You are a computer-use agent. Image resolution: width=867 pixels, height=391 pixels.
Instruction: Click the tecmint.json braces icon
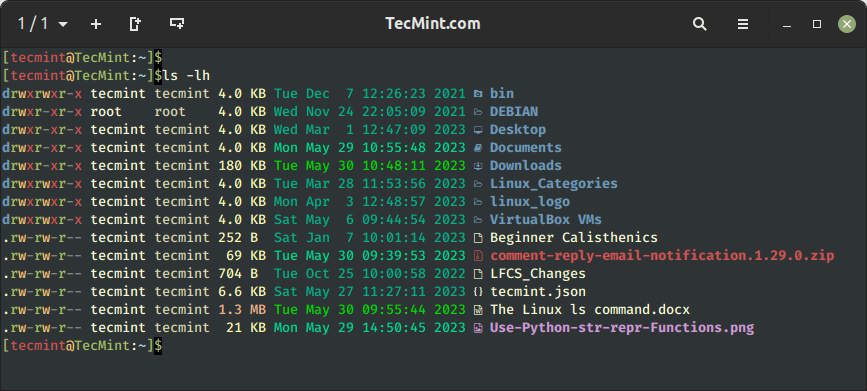pyautogui.click(x=478, y=292)
